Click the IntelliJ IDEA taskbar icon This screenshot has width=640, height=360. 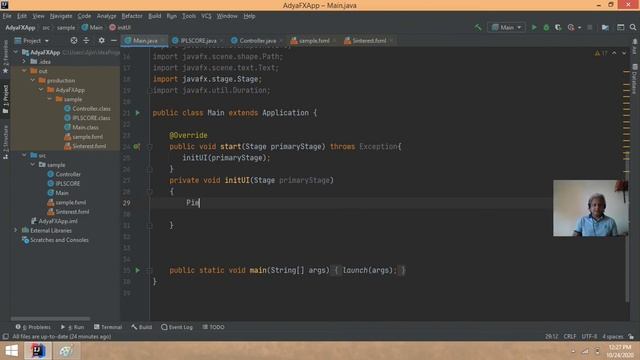[38, 351]
